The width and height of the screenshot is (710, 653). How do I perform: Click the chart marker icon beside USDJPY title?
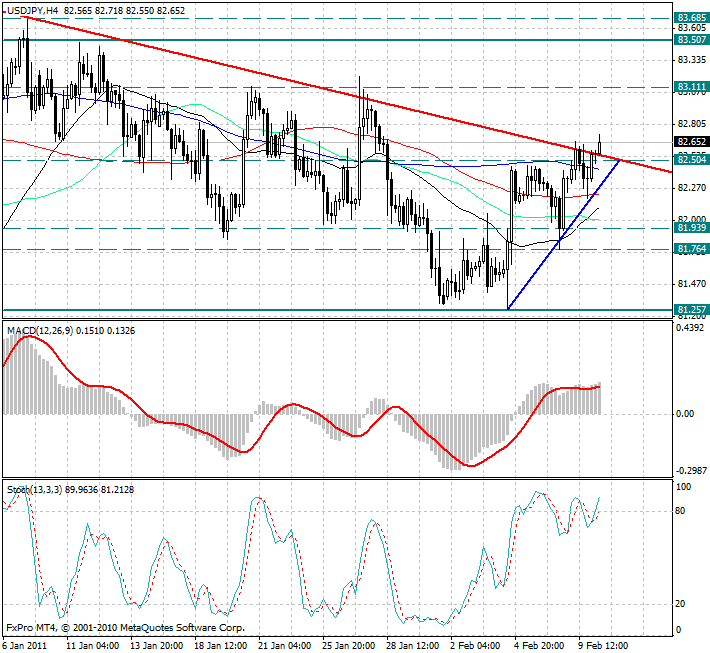[5, 9]
